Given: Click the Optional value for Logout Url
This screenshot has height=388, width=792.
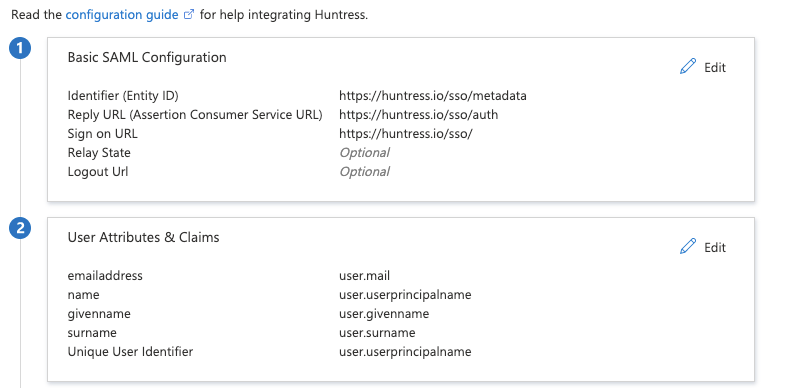Looking at the screenshot, I should 364,172.
